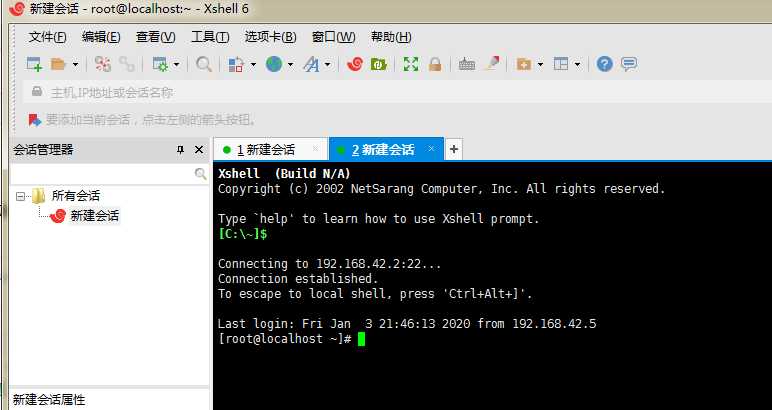
Task: Click the keyboard mapping toolbar icon
Action: point(466,64)
